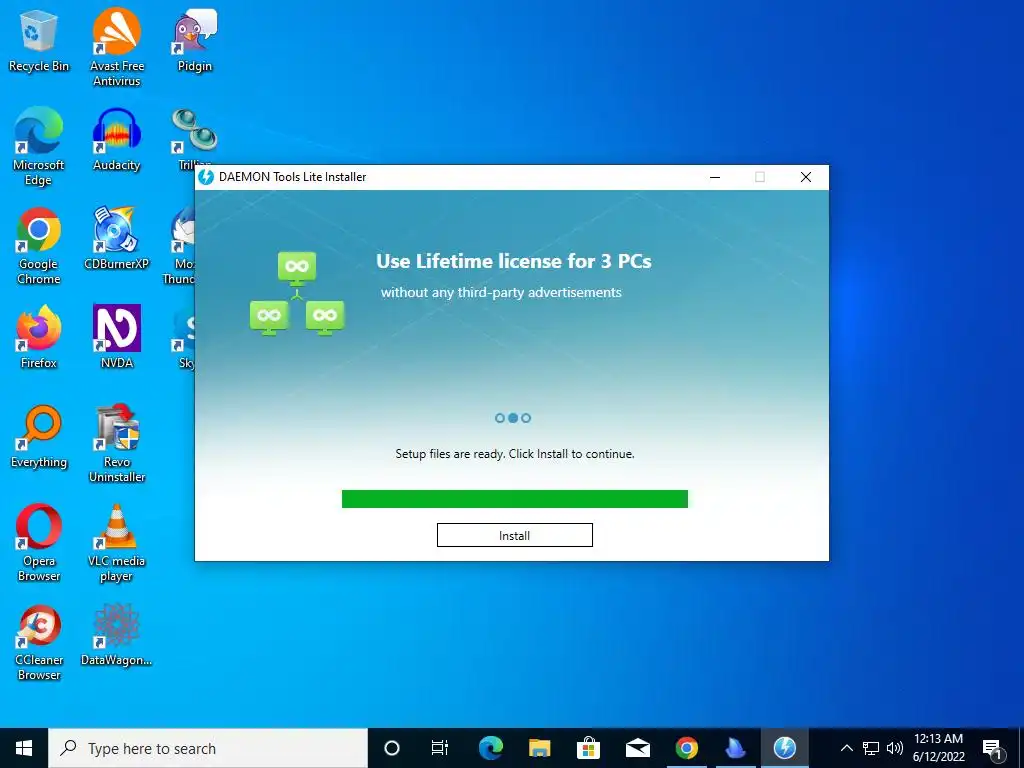Image resolution: width=1024 pixels, height=768 pixels.
Task: Select the Revo Uninstaller desktop shortcut
Action: 117,443
